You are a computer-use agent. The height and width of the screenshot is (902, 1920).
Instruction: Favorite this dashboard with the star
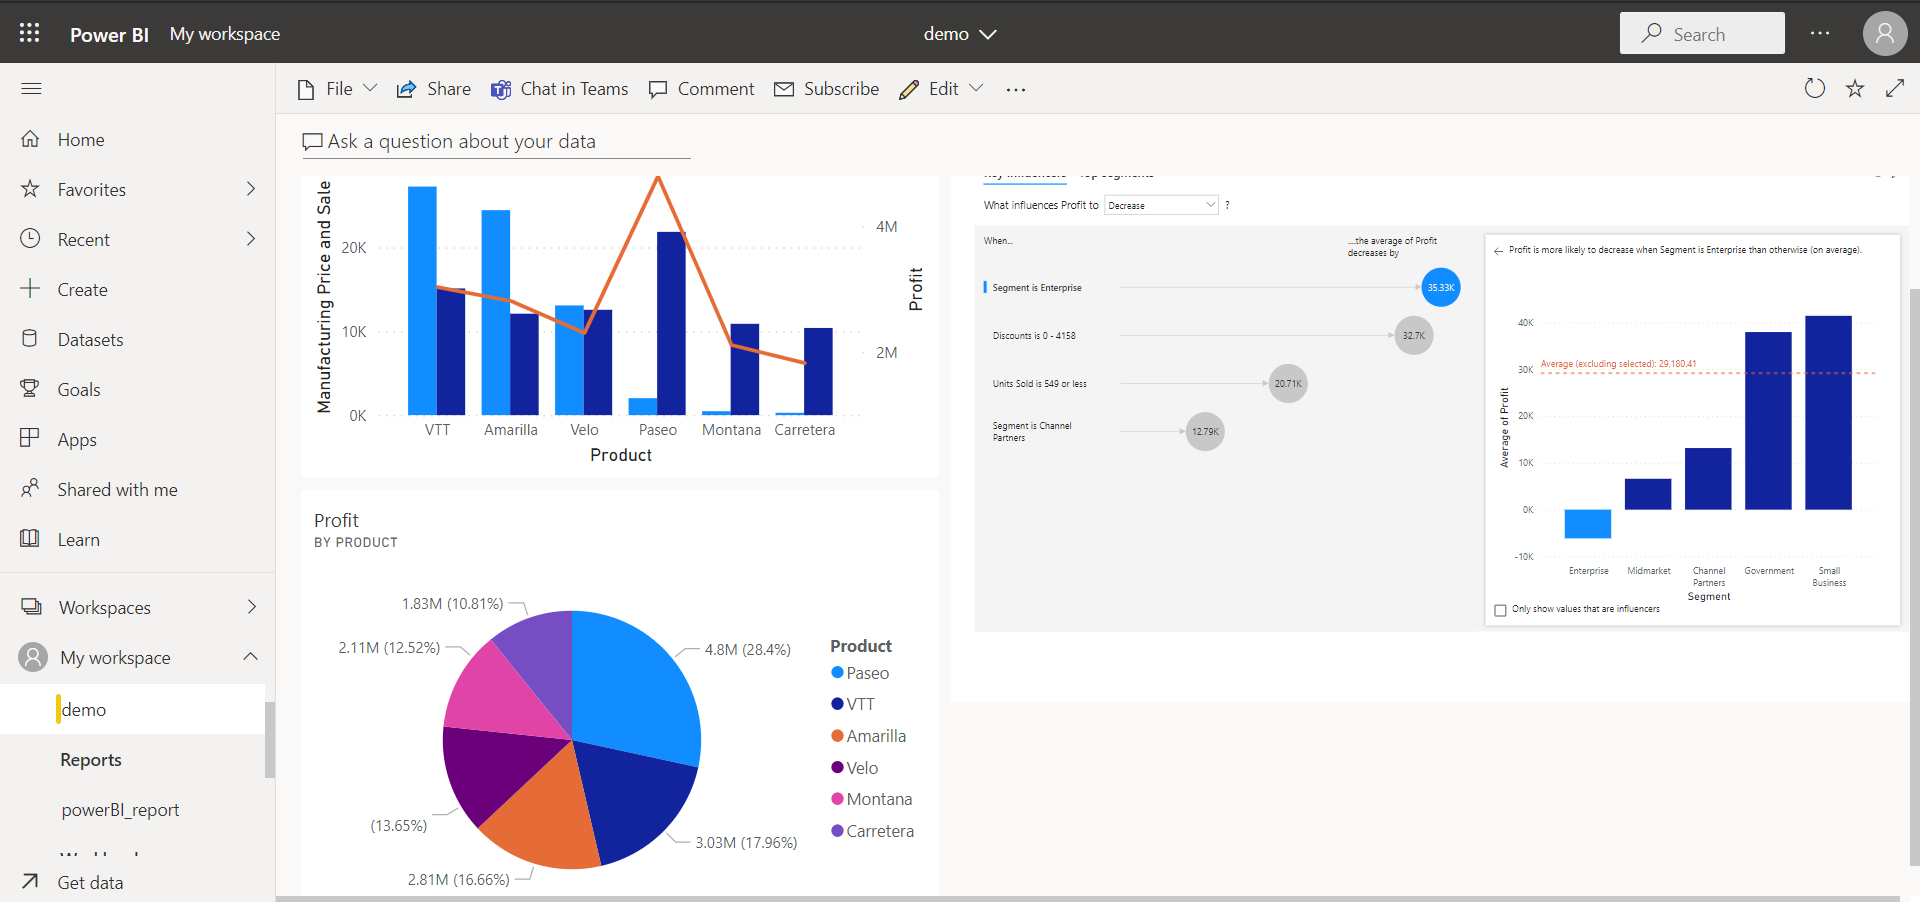point(1855,89)
